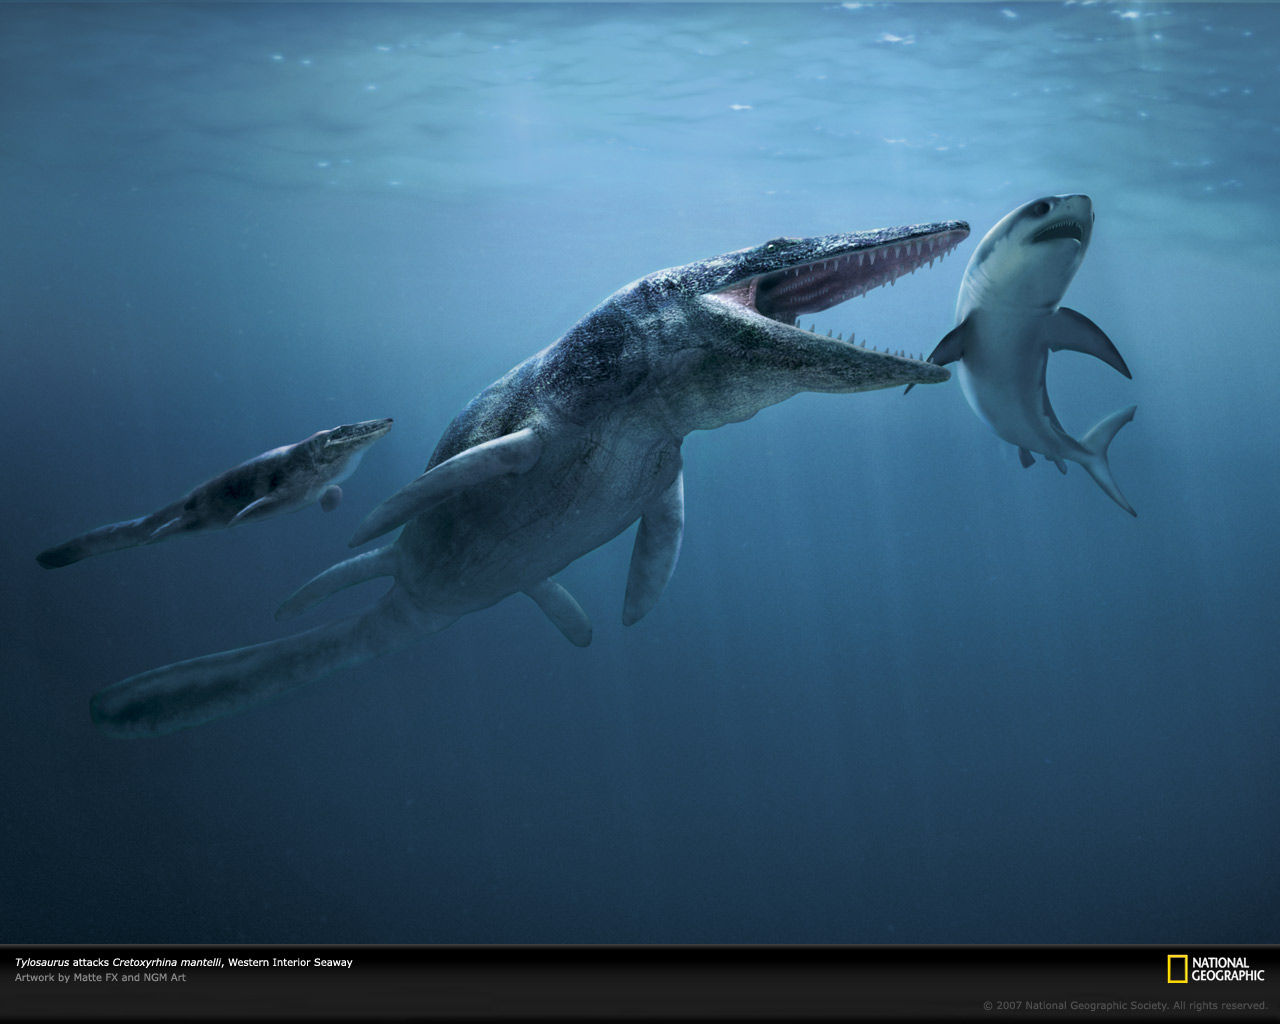Select the NGM Art credit text
Viewport: 1280px width, 1024px height.
coord(165,979)
